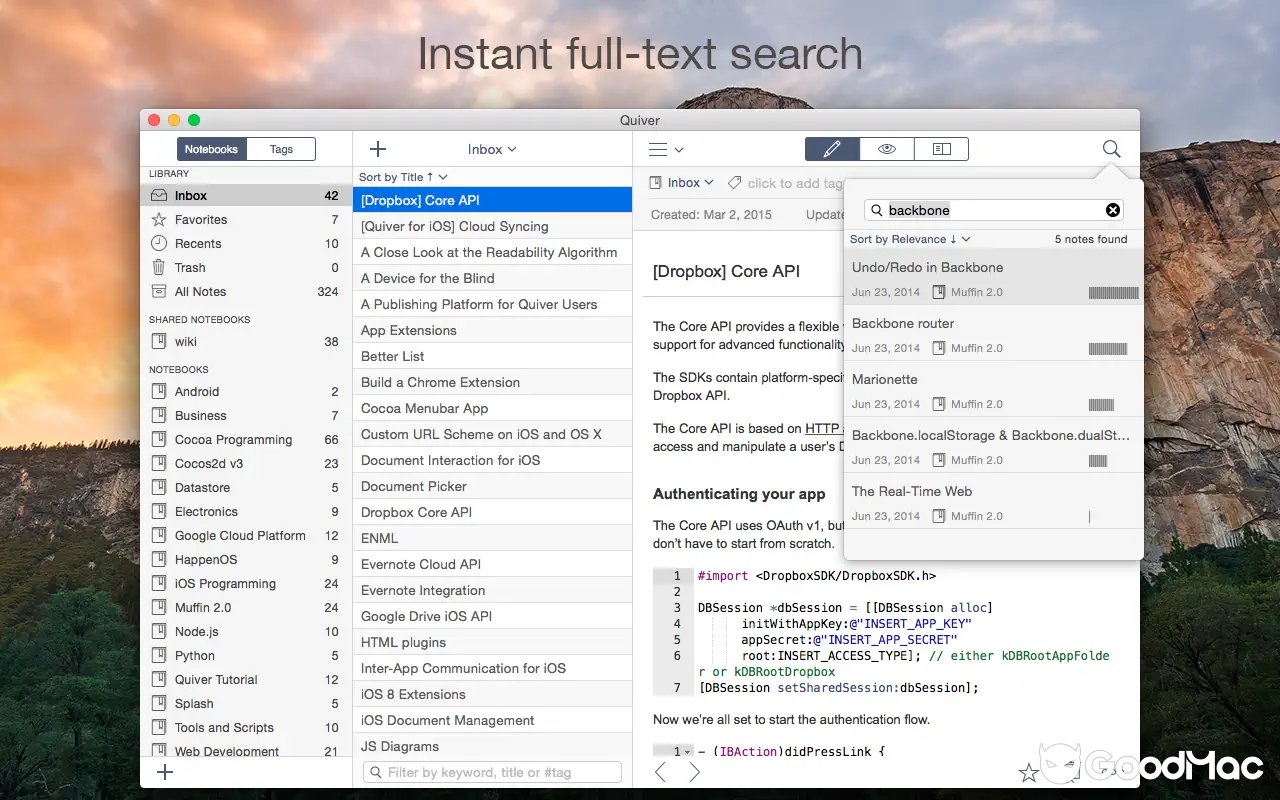Open Favorites with star icon
Image resolution: width=1280 pixels, height=800 pixels.
coord(246,220)
